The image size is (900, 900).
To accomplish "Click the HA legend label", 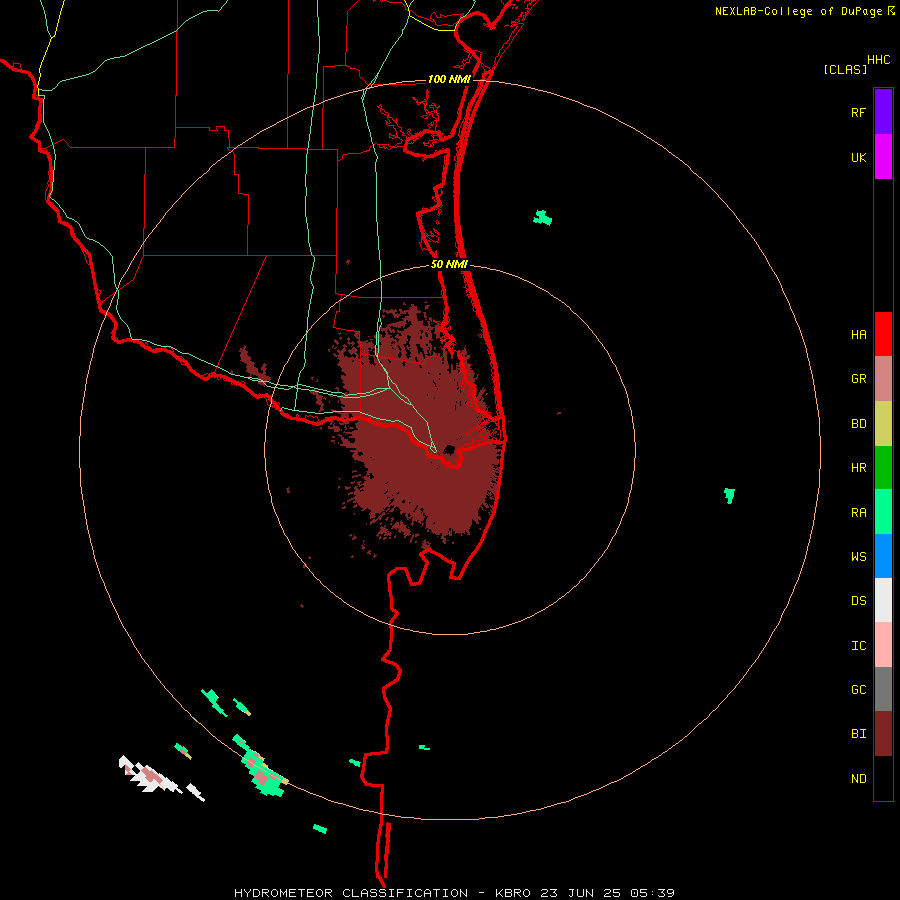I will (x=858, y=335).
